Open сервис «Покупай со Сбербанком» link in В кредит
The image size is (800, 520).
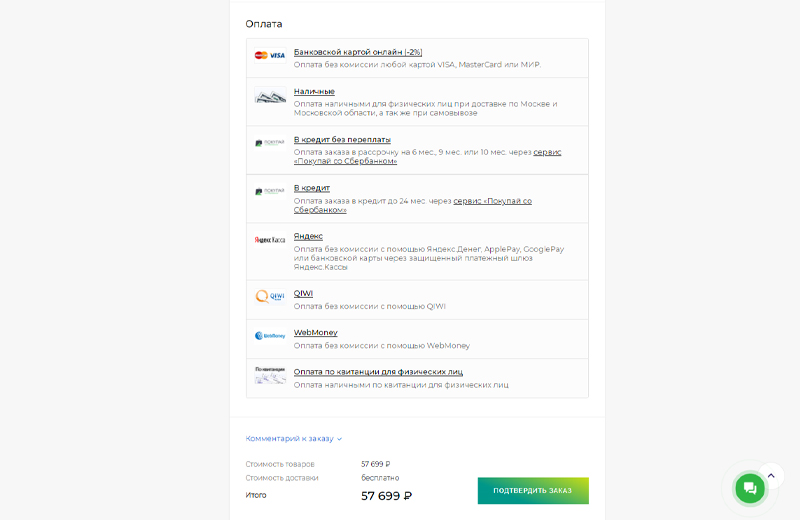pos(412,205)
